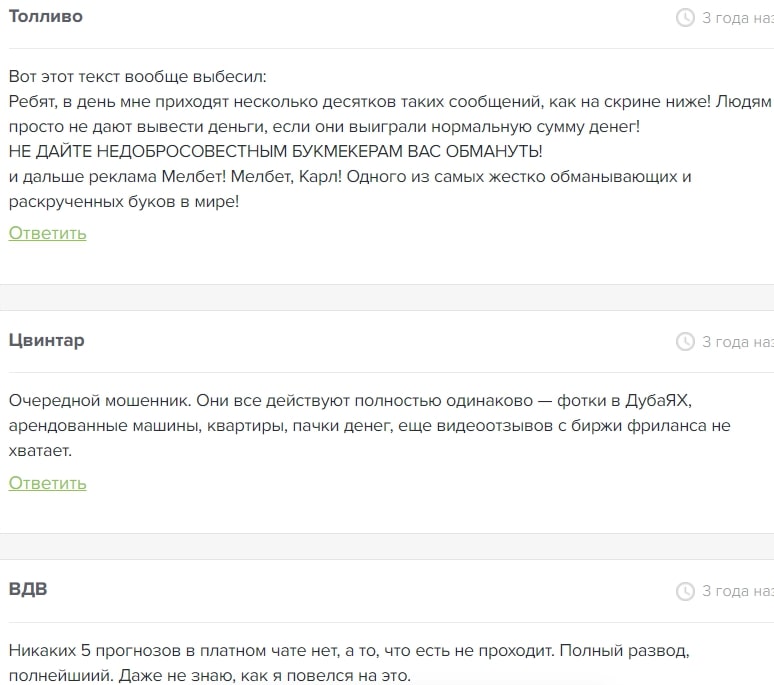The width and height of the screenshot is (774, 685).
Task: Reply to Толливо's comment via Ответить
Action: click(47, 233)
